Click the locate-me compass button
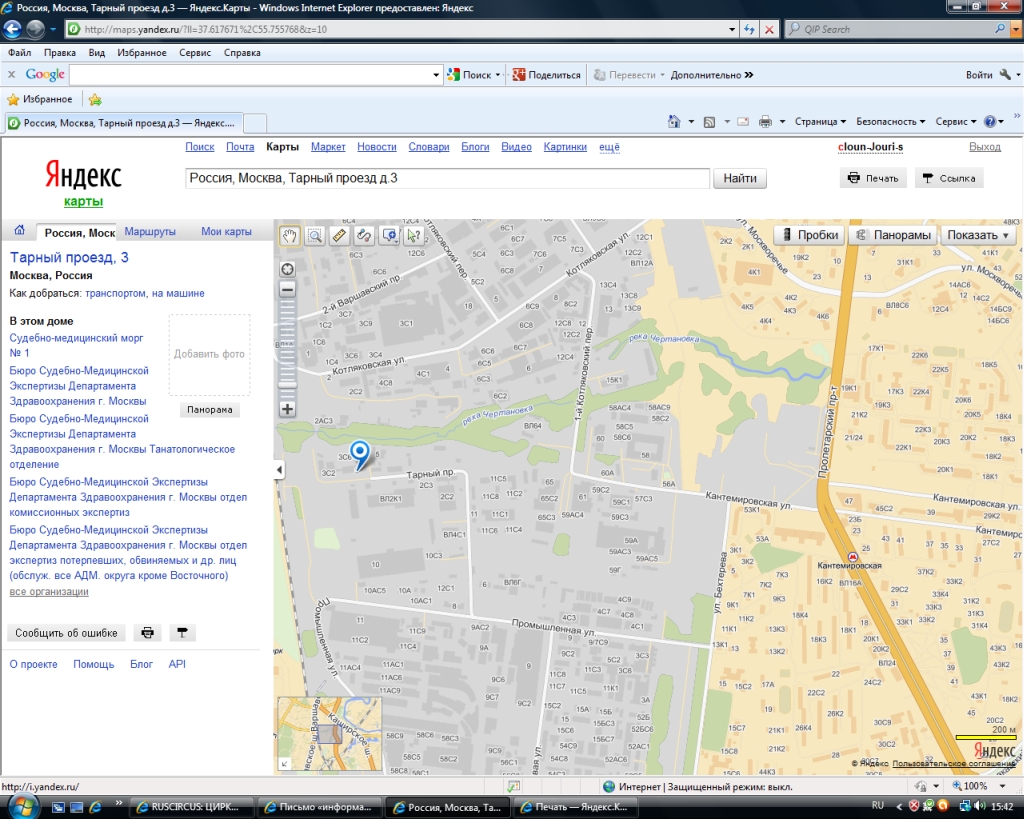This screenshot has height=819, width=1024. tap(287, 269)
